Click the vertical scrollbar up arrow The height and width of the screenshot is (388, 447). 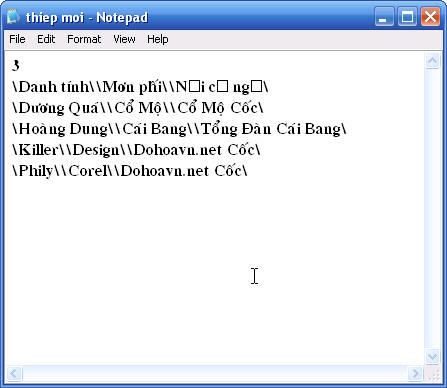[432, 61]
